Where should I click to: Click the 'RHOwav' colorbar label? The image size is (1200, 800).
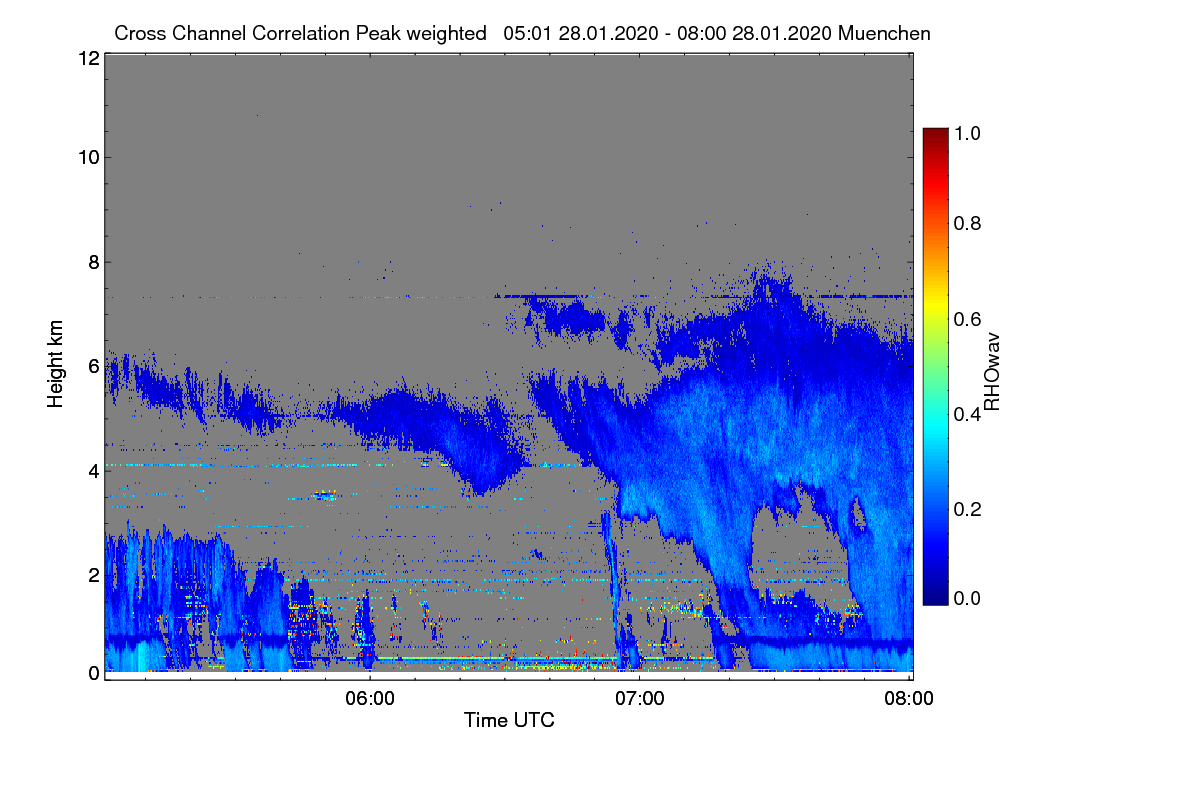[993, 373]
